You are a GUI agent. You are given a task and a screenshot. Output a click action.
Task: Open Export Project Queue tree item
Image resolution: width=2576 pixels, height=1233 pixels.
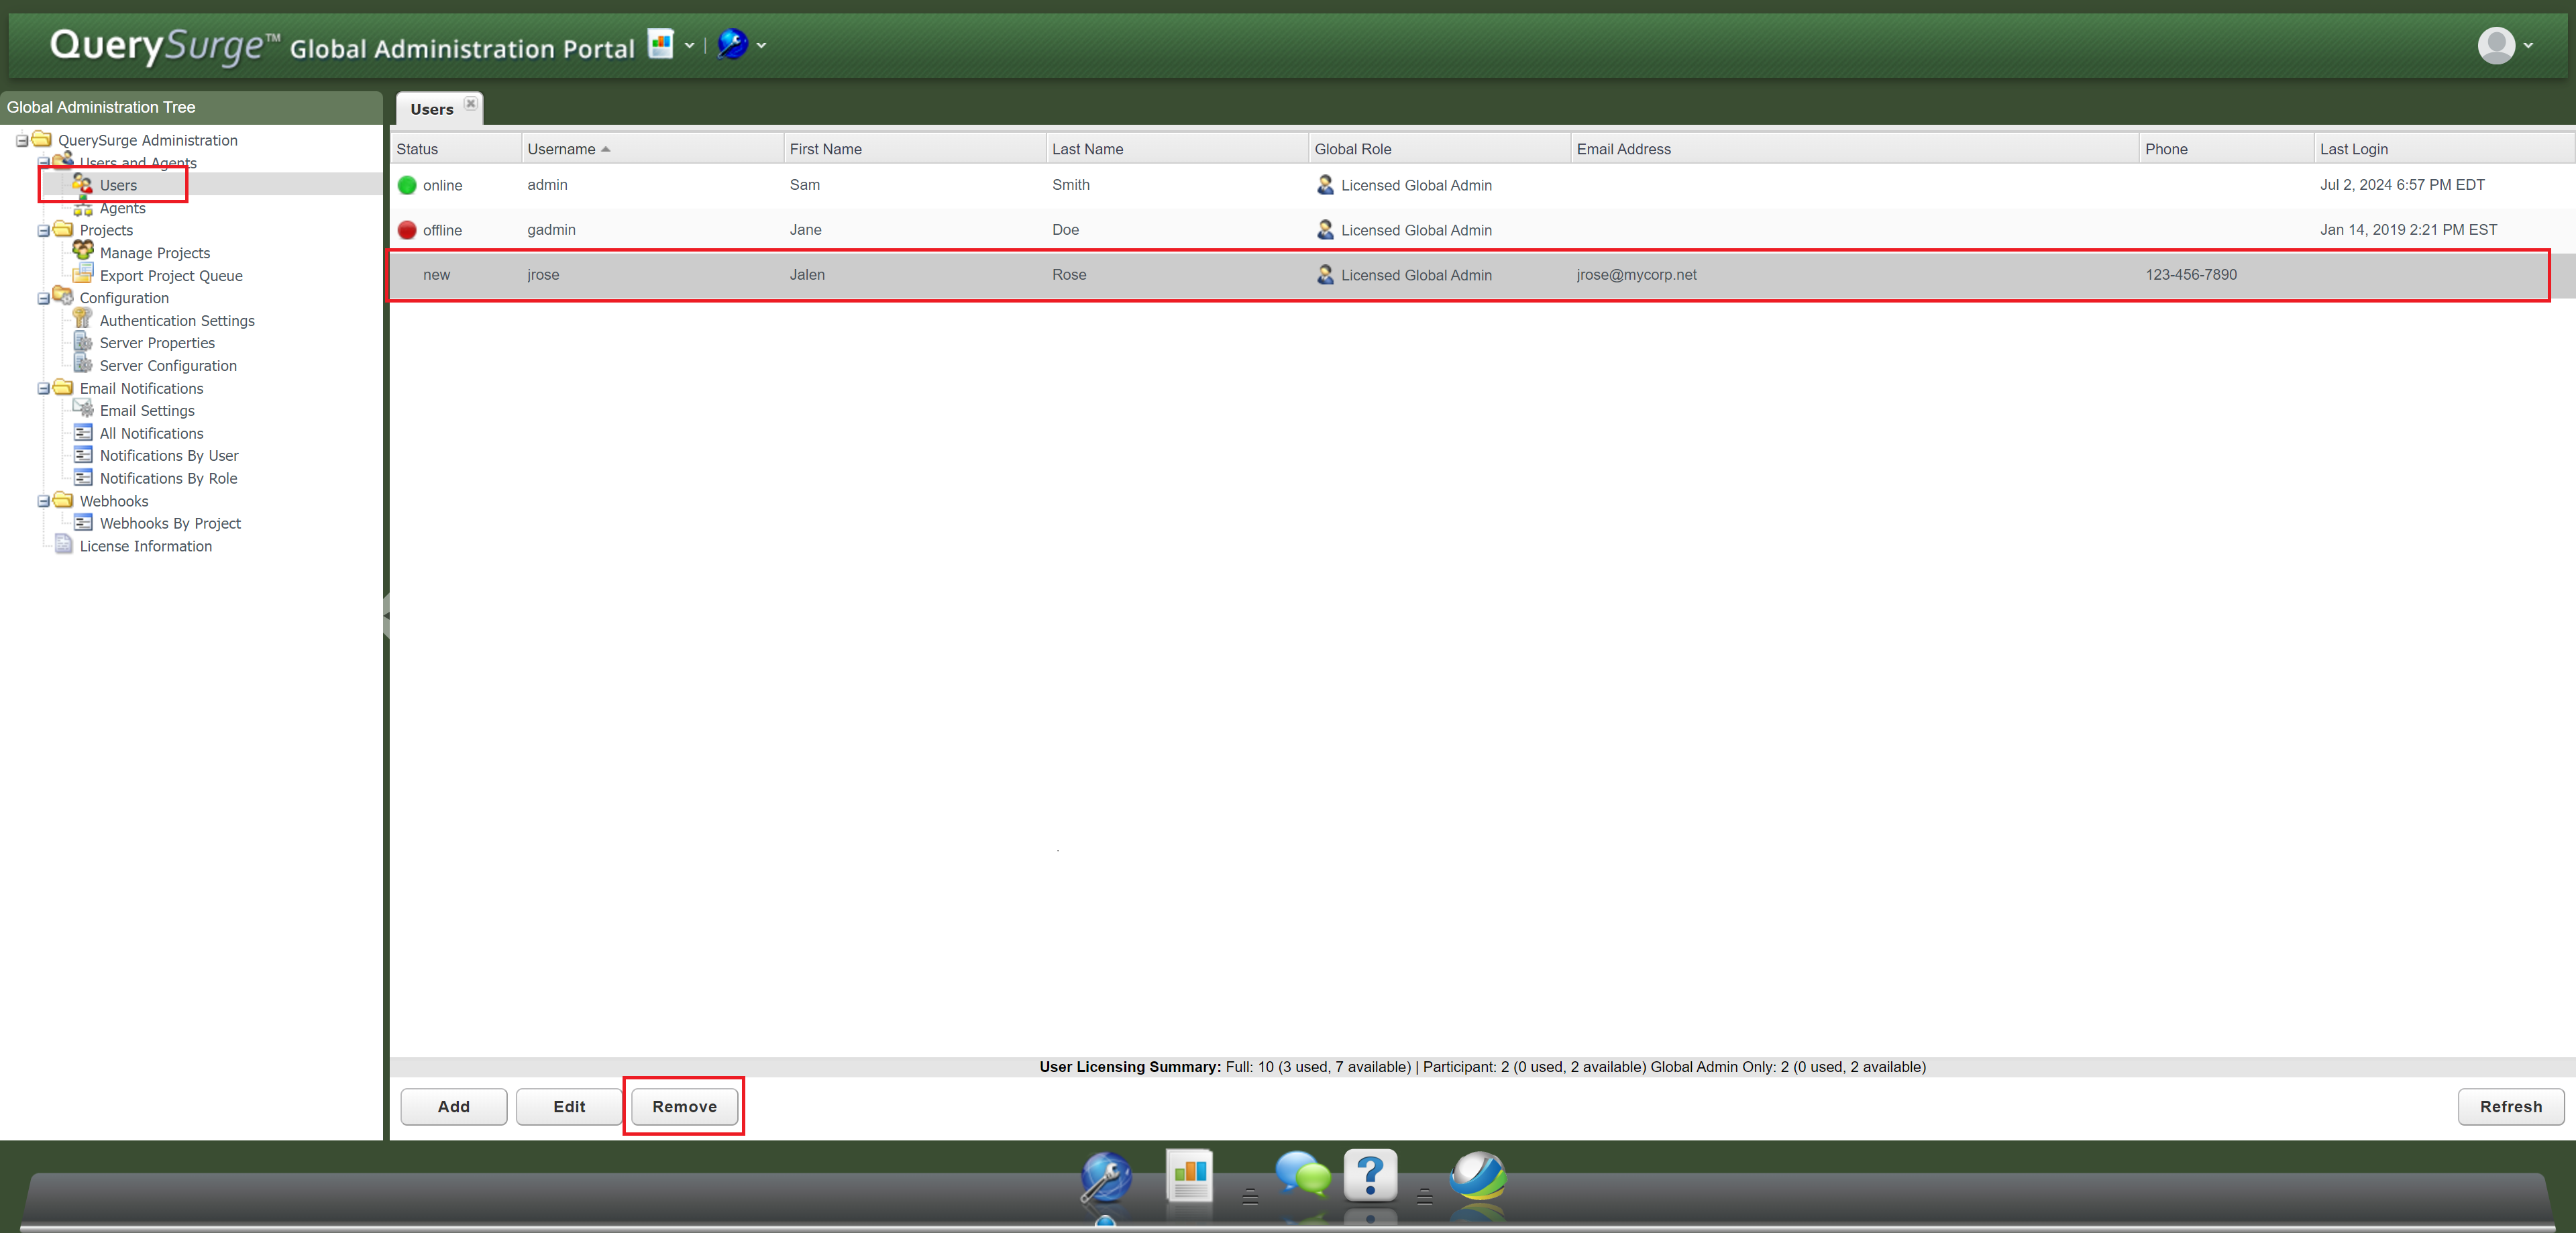point(171,276)
